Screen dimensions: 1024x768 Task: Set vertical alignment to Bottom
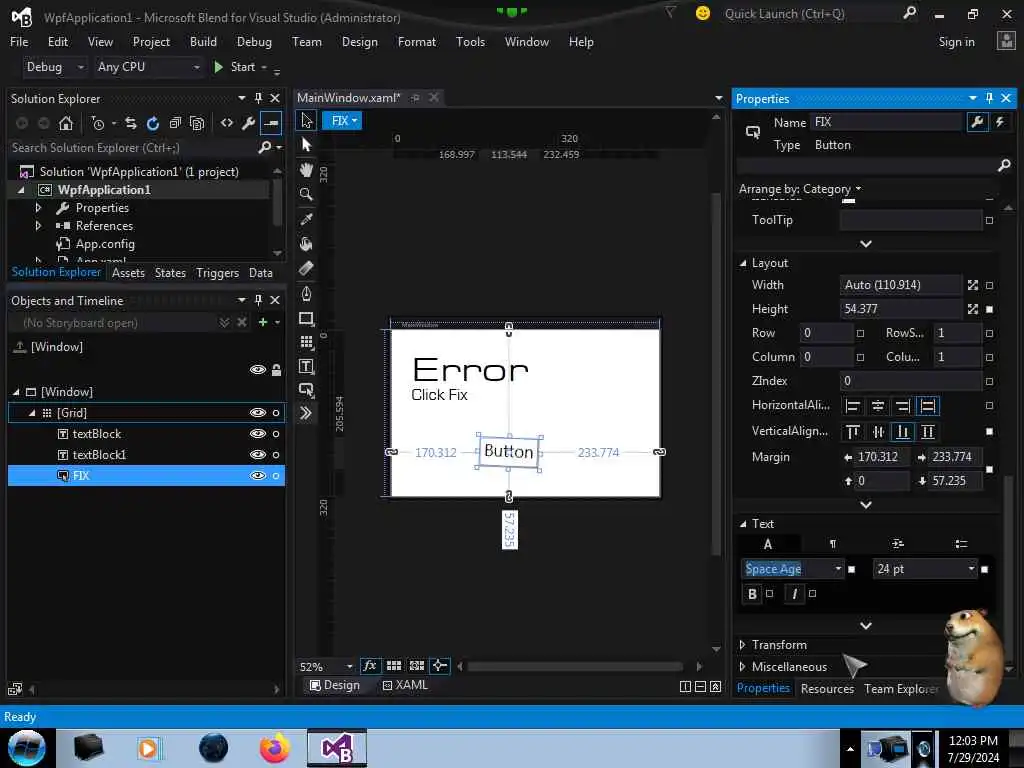pyautogui.click(x=903, y=432)
